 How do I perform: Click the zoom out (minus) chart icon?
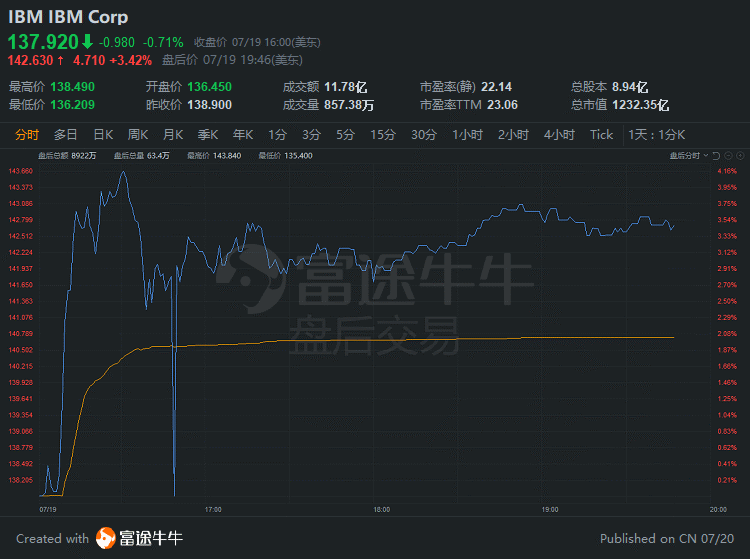coord(728,156)
